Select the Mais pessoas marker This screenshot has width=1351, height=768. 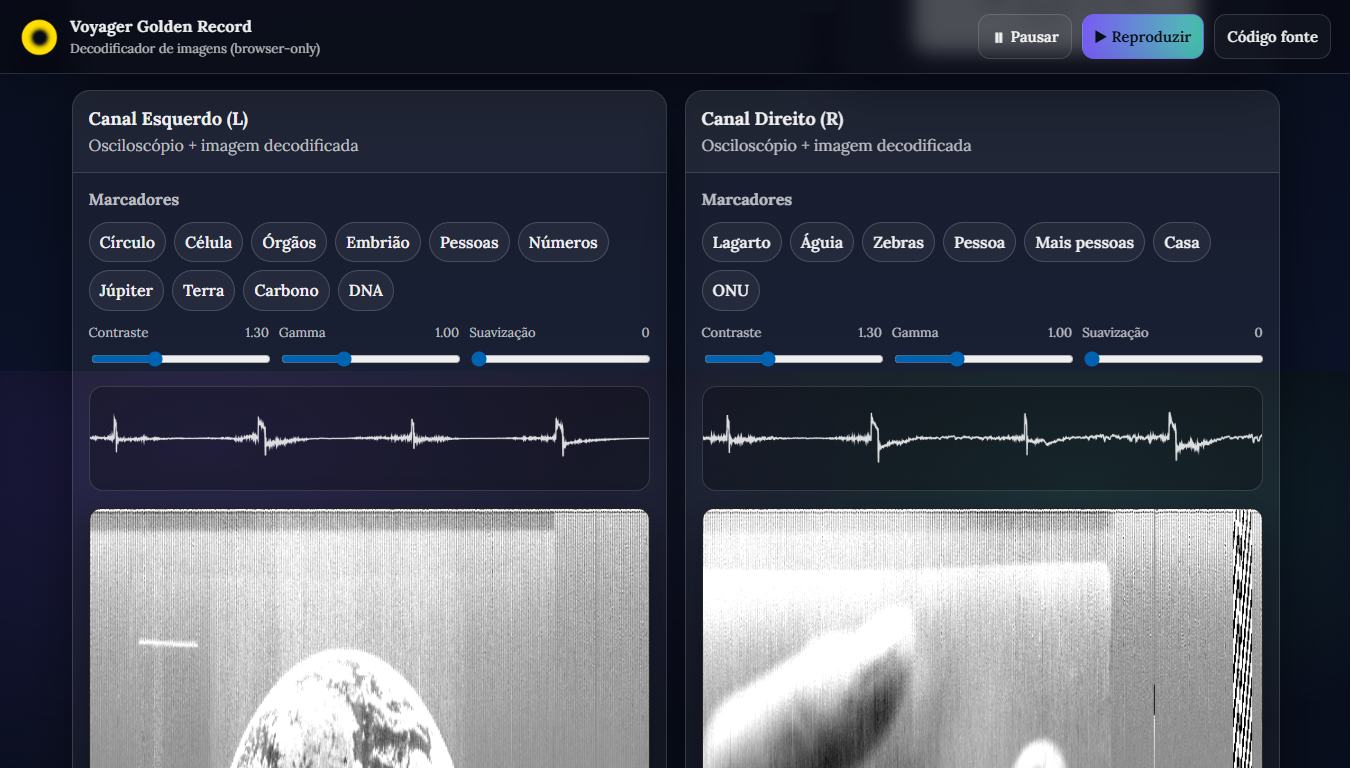click(x=1083, y=242)
